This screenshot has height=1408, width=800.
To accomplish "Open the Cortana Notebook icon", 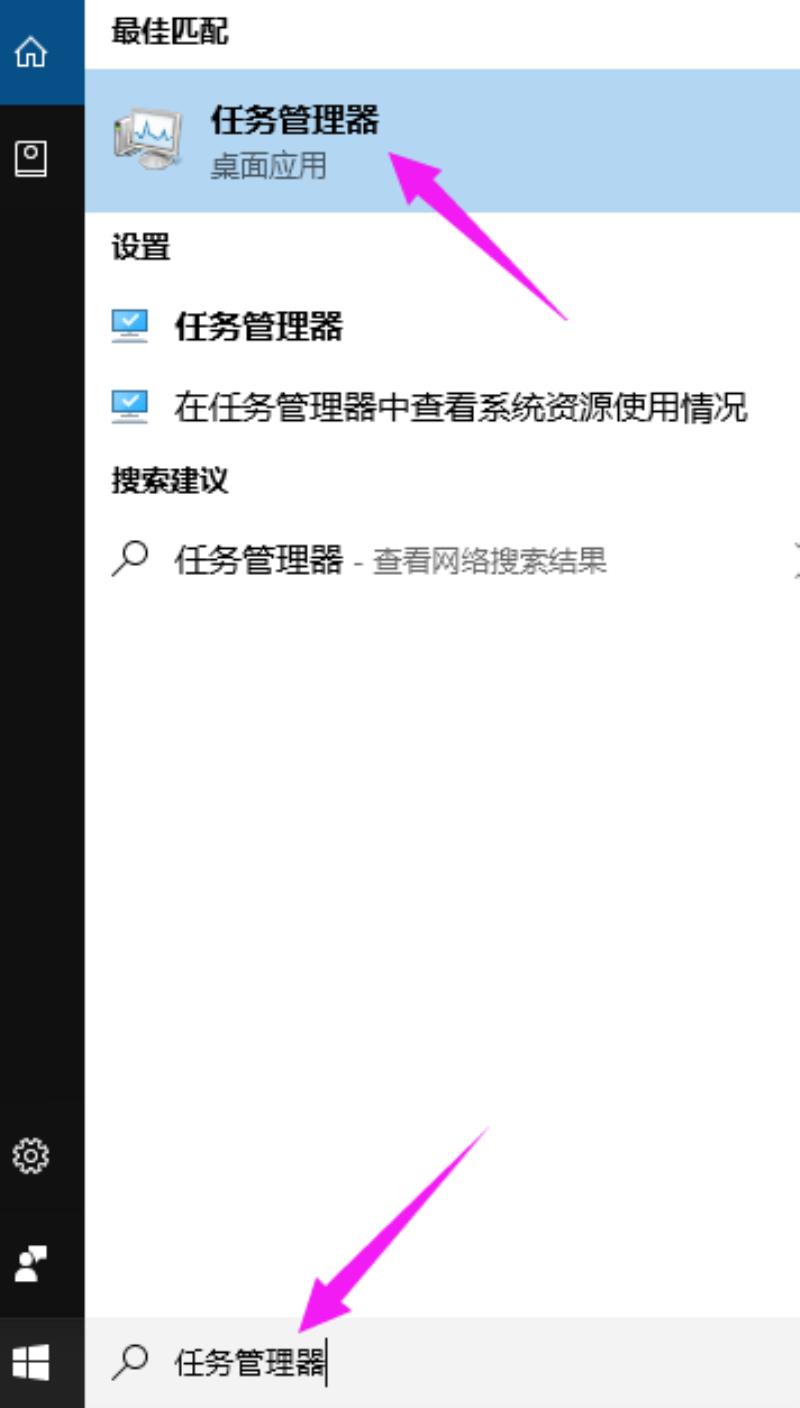I will (x=31, y=159).
